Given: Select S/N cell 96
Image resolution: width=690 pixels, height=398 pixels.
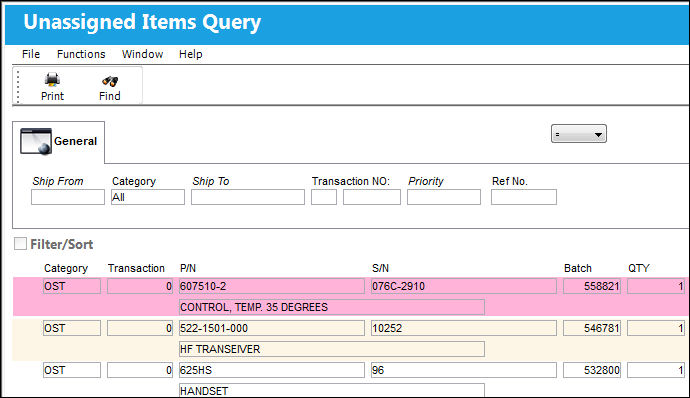Looking at the screenshot, I should (x=464, y=370).
